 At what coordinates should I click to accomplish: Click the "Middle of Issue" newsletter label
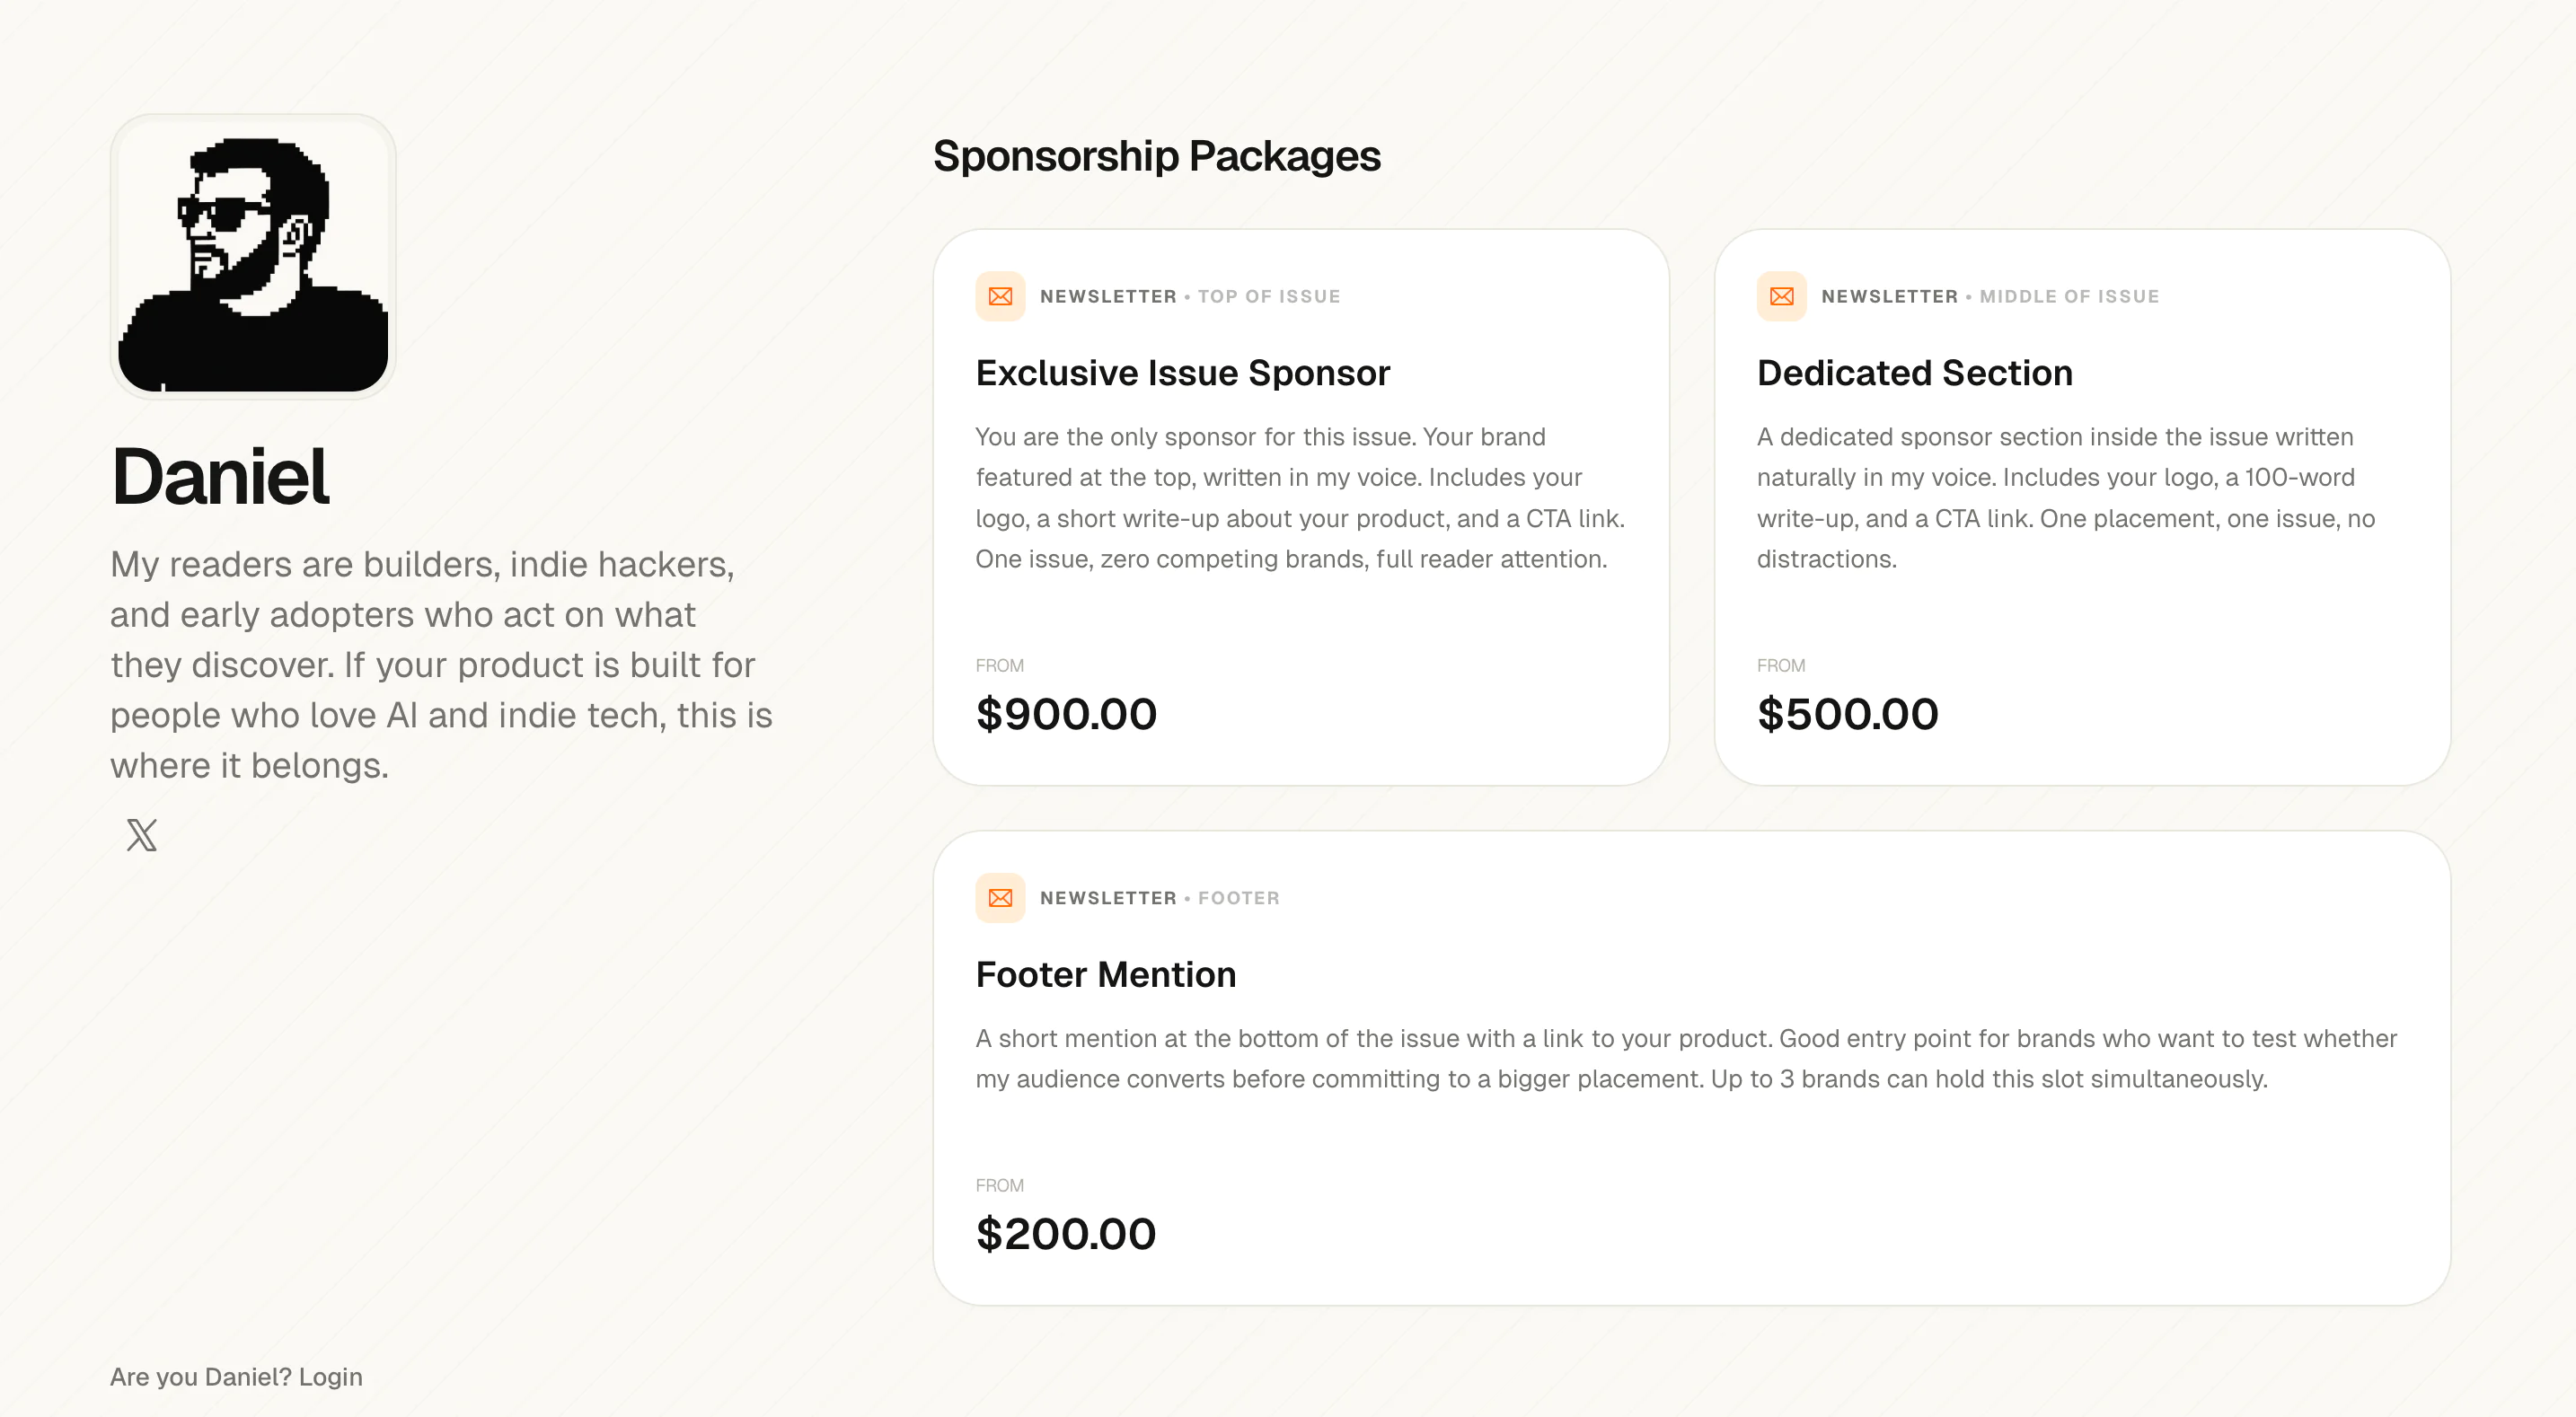(2068, 297)
